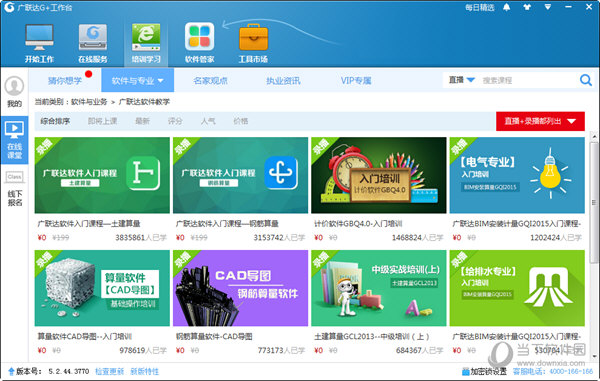Switch to the 执业资讯 tab
This screenshot has width=600, height=381.
tap(283, 80)
